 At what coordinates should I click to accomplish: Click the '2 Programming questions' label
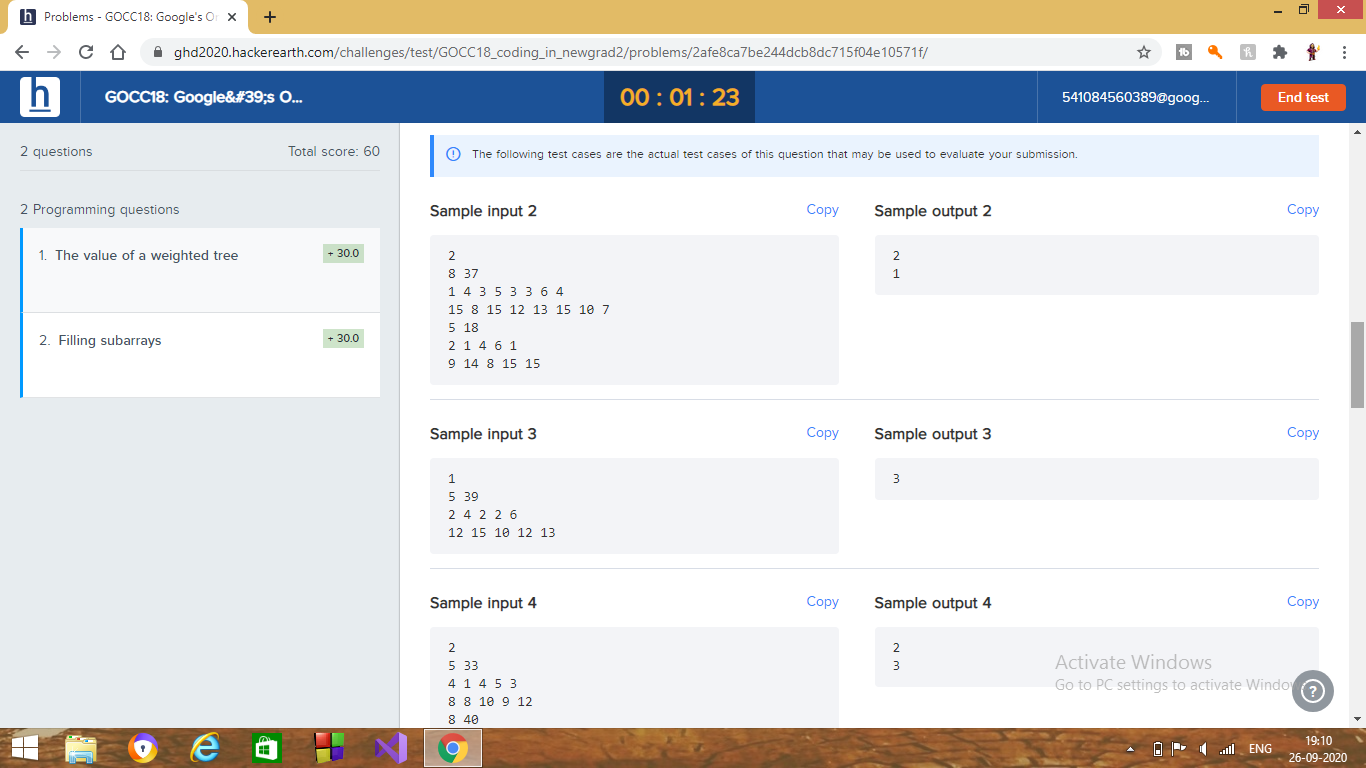(100, 210)
